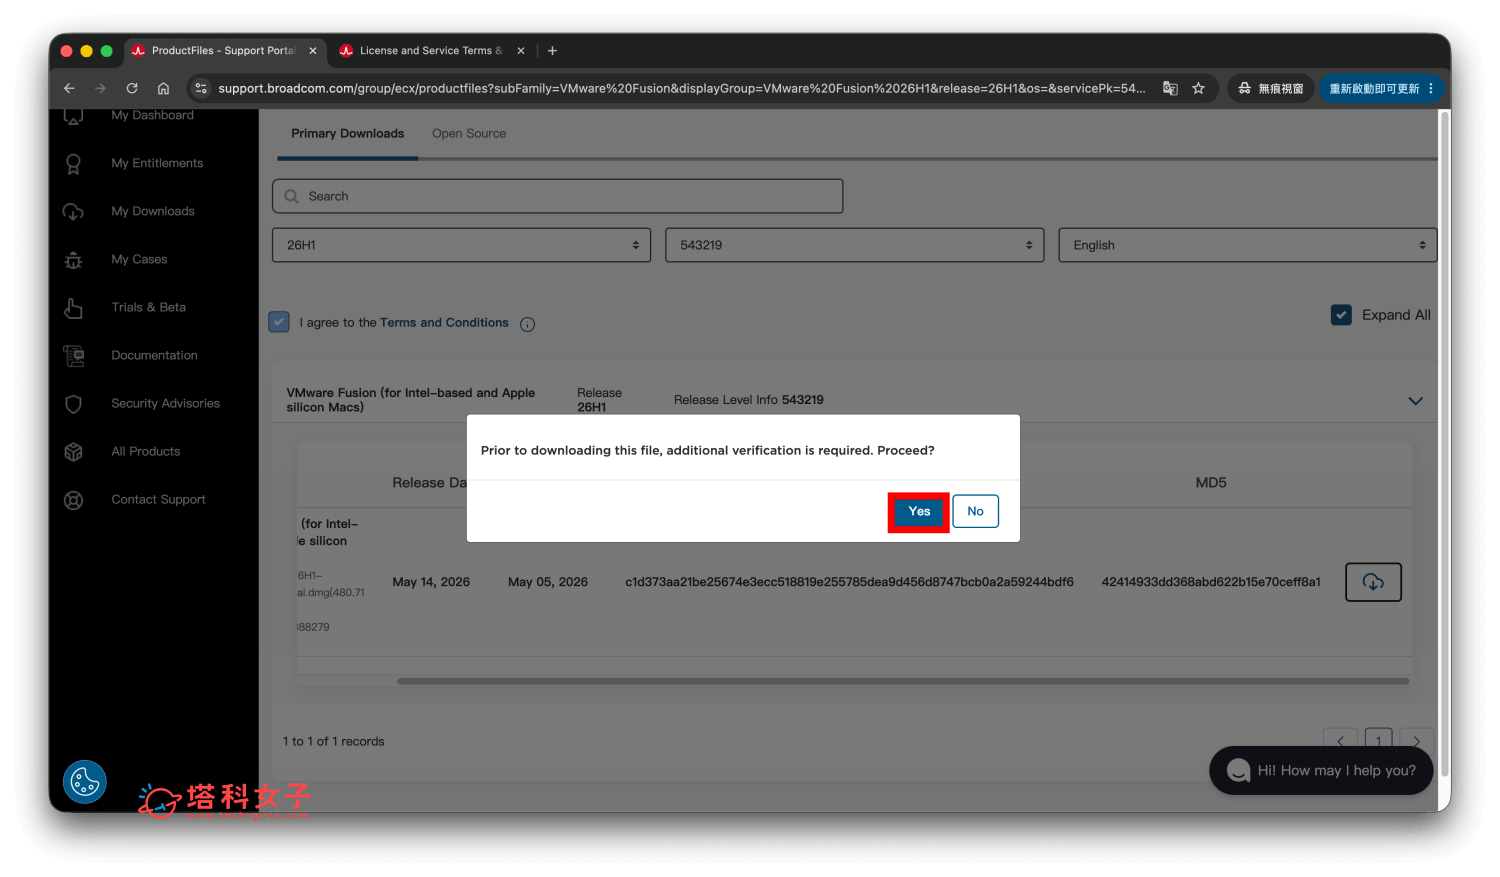Open the Terms and Conditions link
Viewport: 1500px width, 877px height.
pyautogui.click(x=444, y=322)
